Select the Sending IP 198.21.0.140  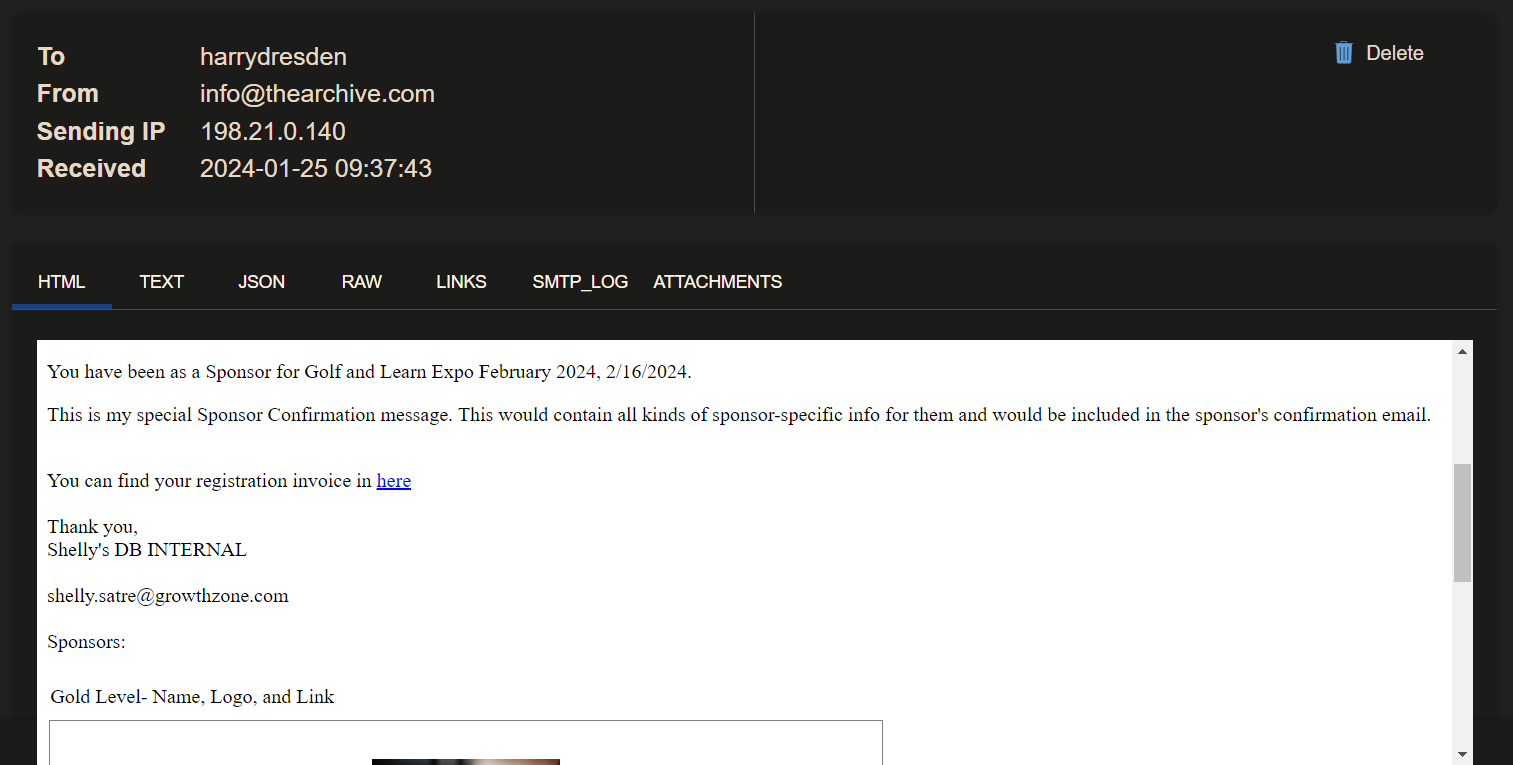click(272, 130)
